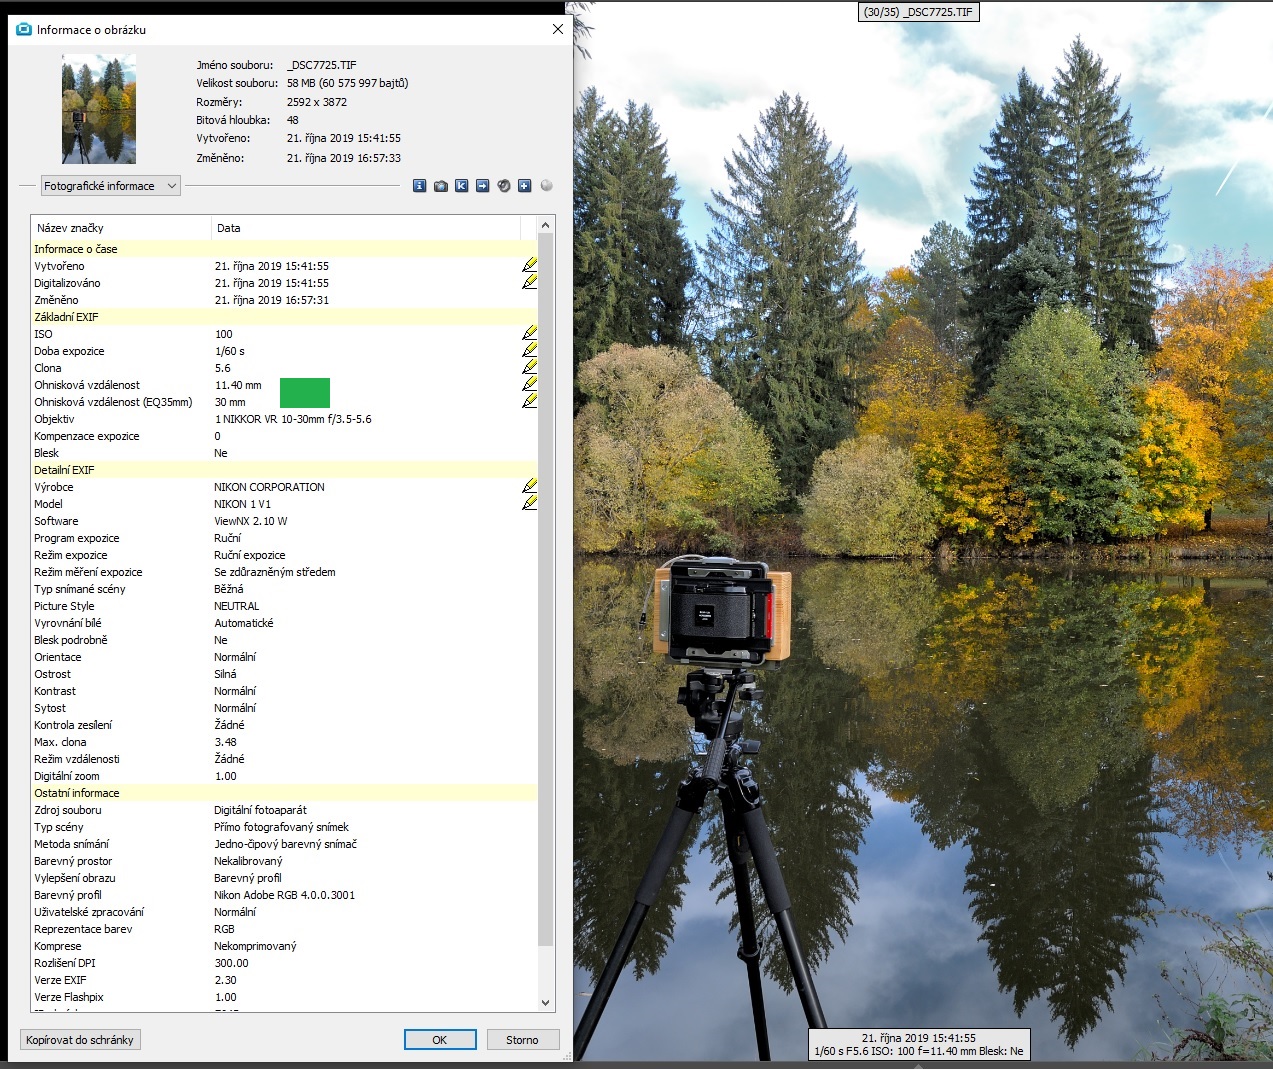Image resolution: width=1273 pixels, height=1069 pixels.
Task: Click the blue 'i' info icon
Action: tap(419, 186)
